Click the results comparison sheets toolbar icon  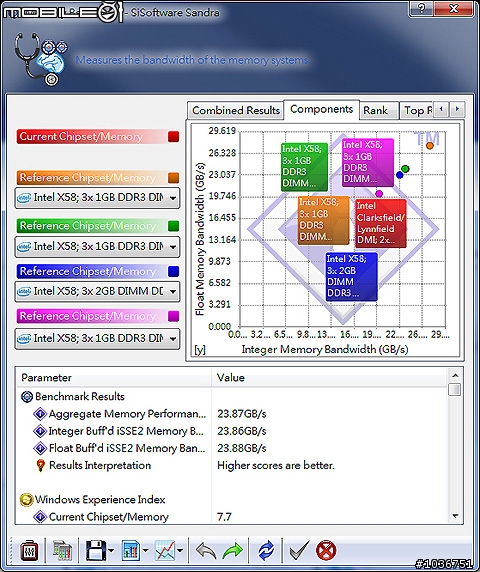pyautogui.click(x=62, y=551)
